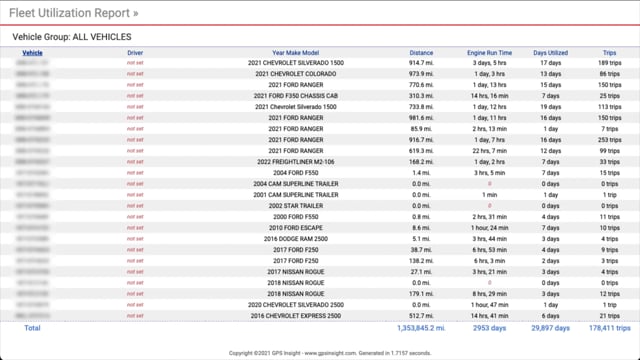Click the total distance 1,353,845.2 mi.

(421, 328)
